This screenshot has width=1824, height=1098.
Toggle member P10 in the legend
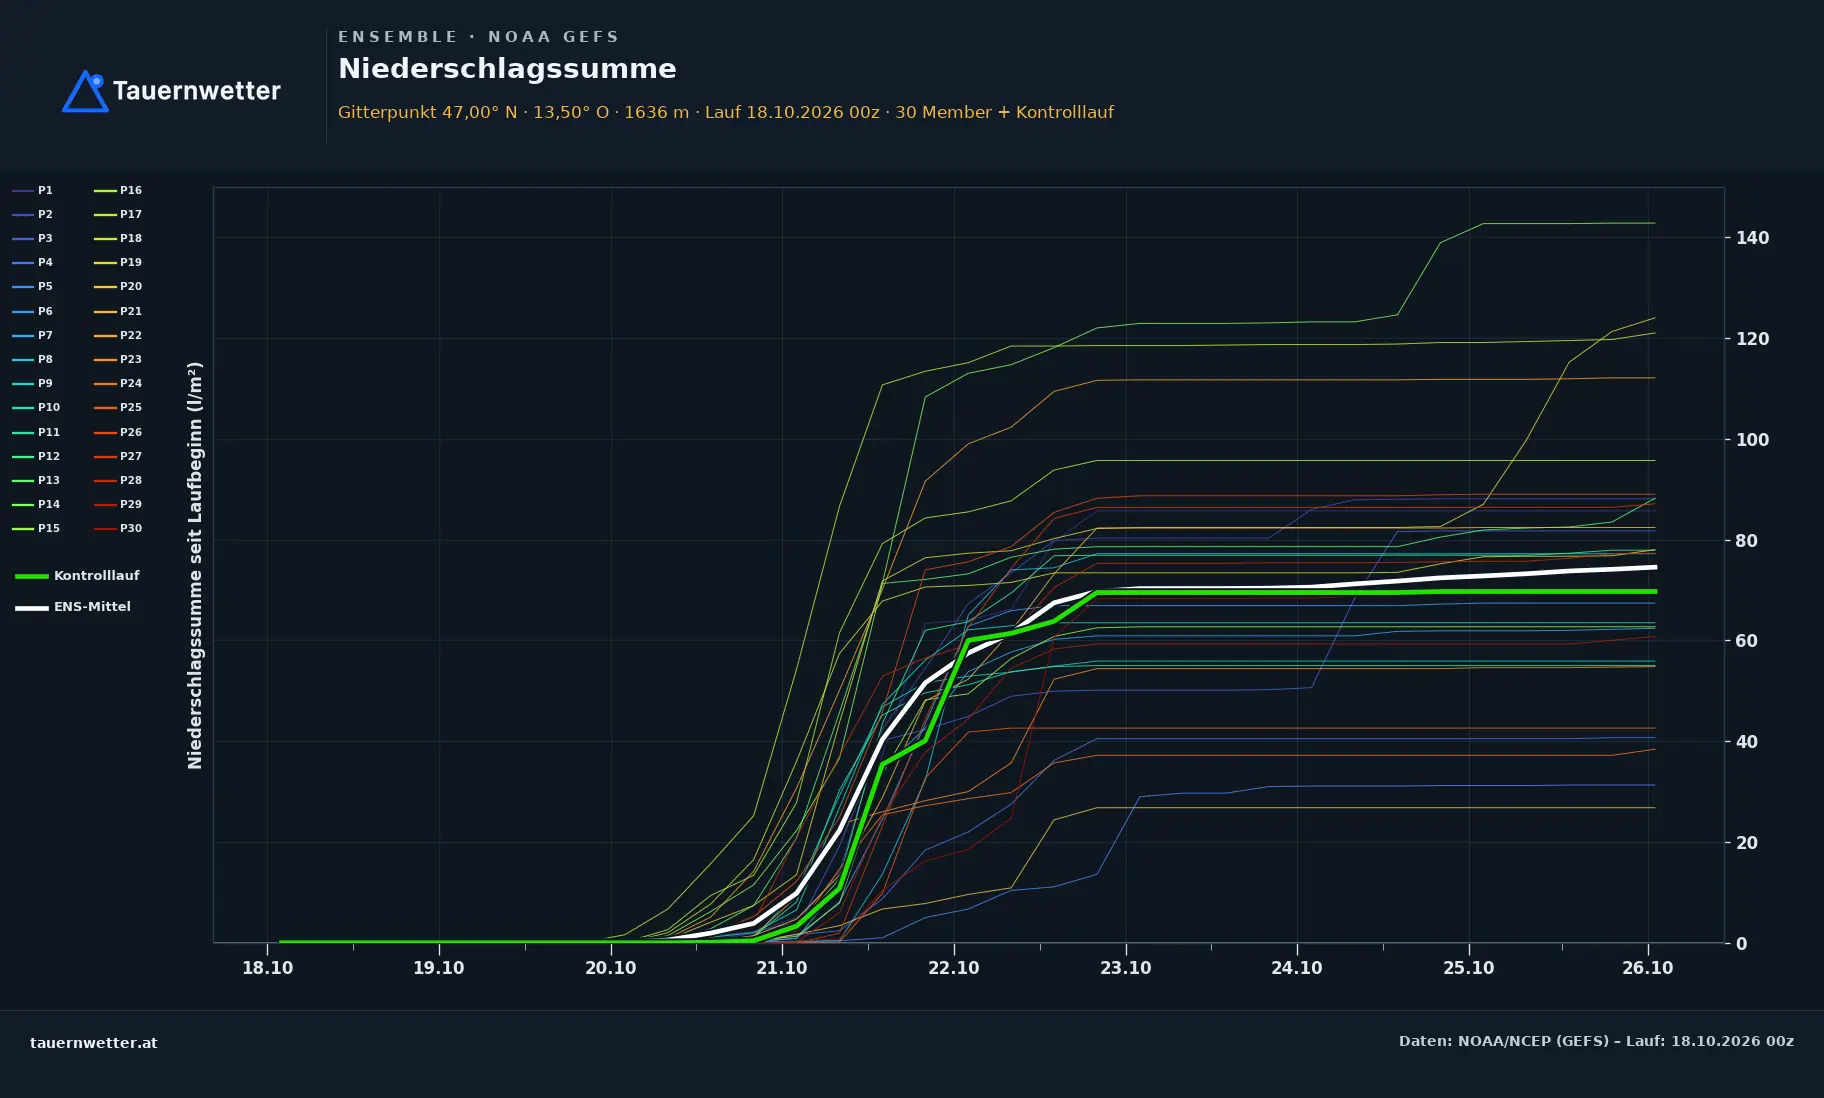(36, 408)
